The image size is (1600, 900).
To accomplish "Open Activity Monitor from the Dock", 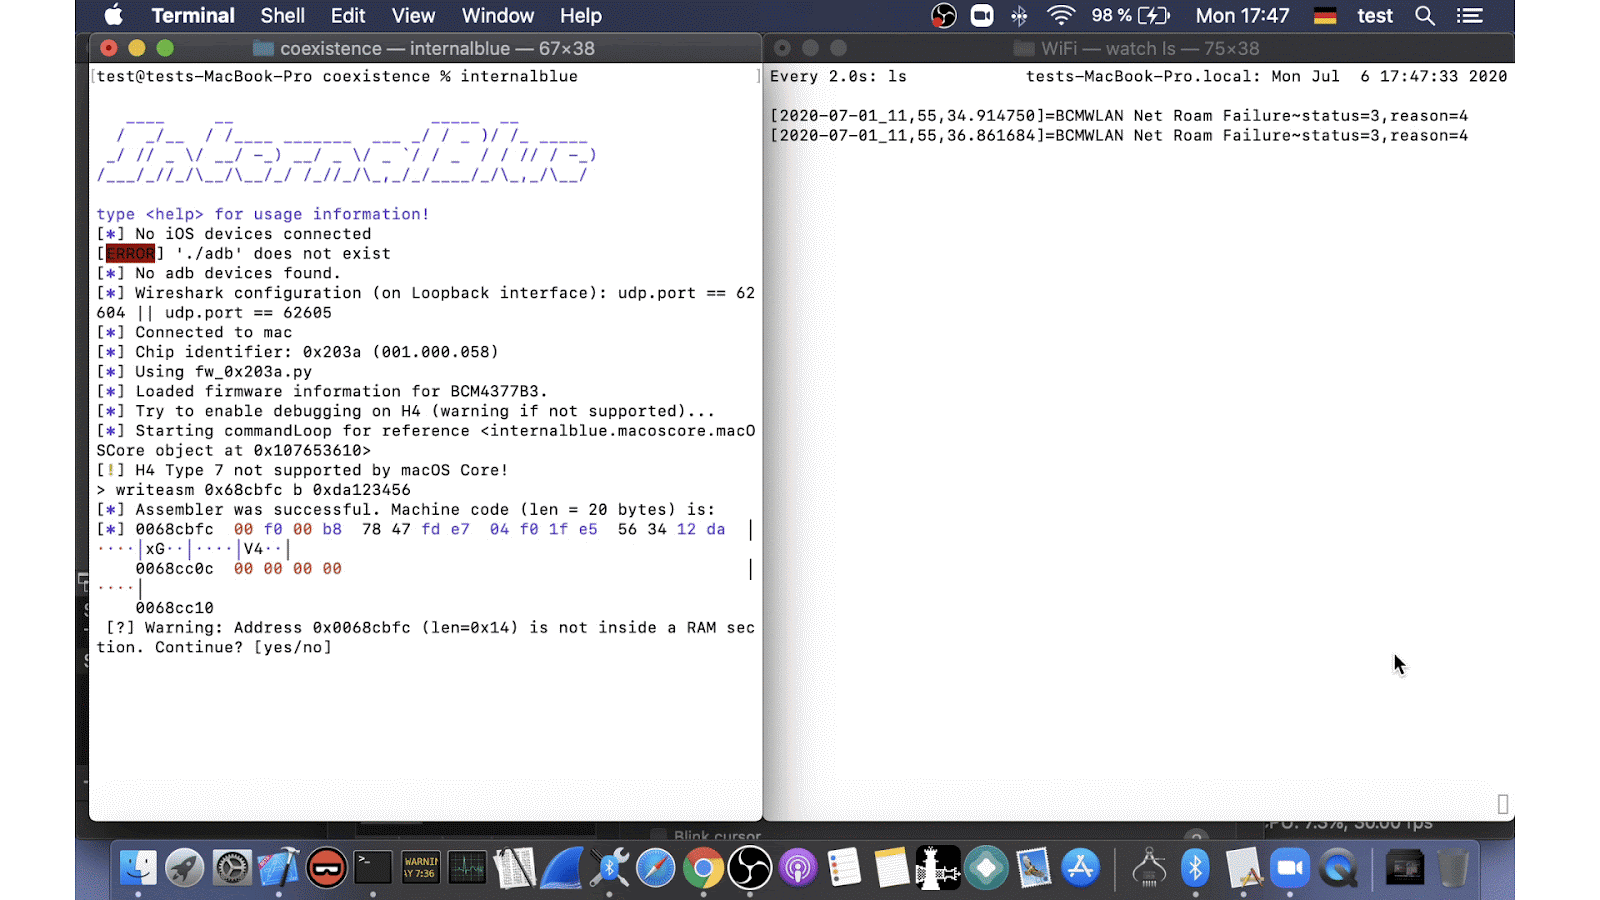I will tap(467, 867).
